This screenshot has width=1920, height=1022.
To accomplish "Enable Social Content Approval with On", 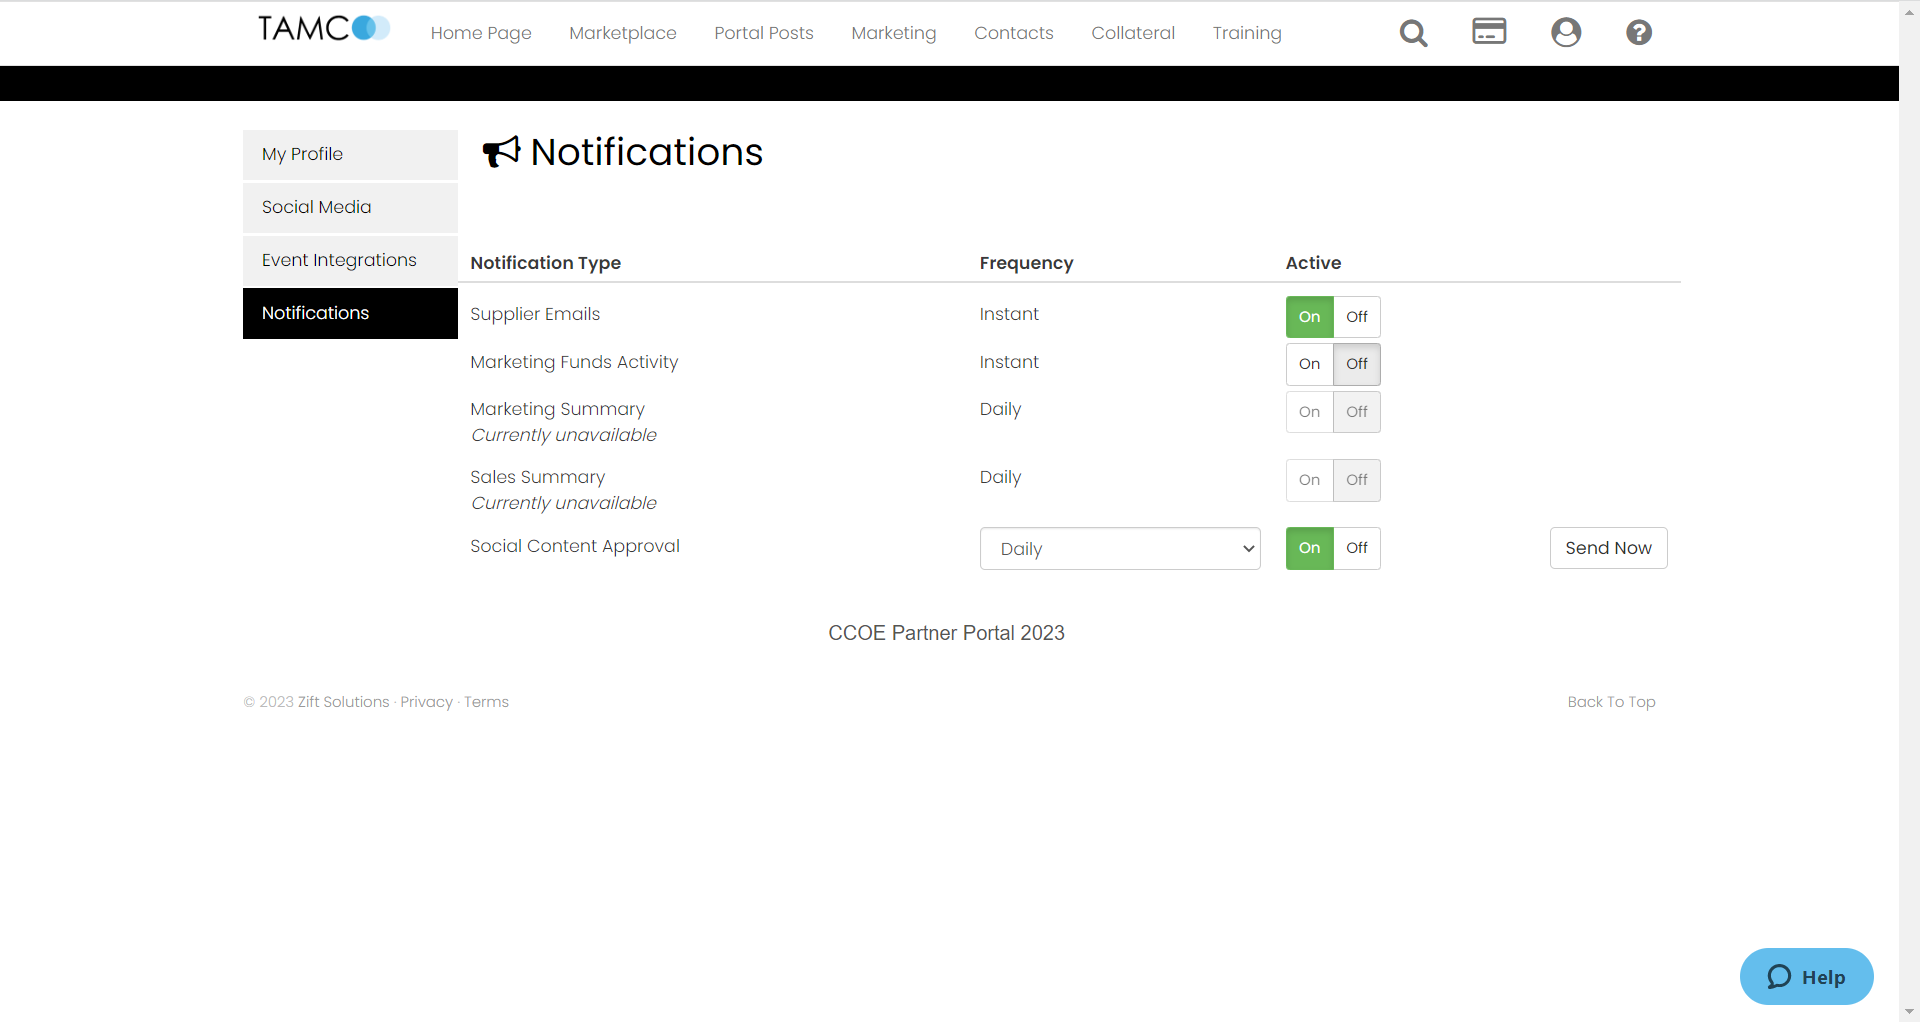I will tap(1309, 548).
